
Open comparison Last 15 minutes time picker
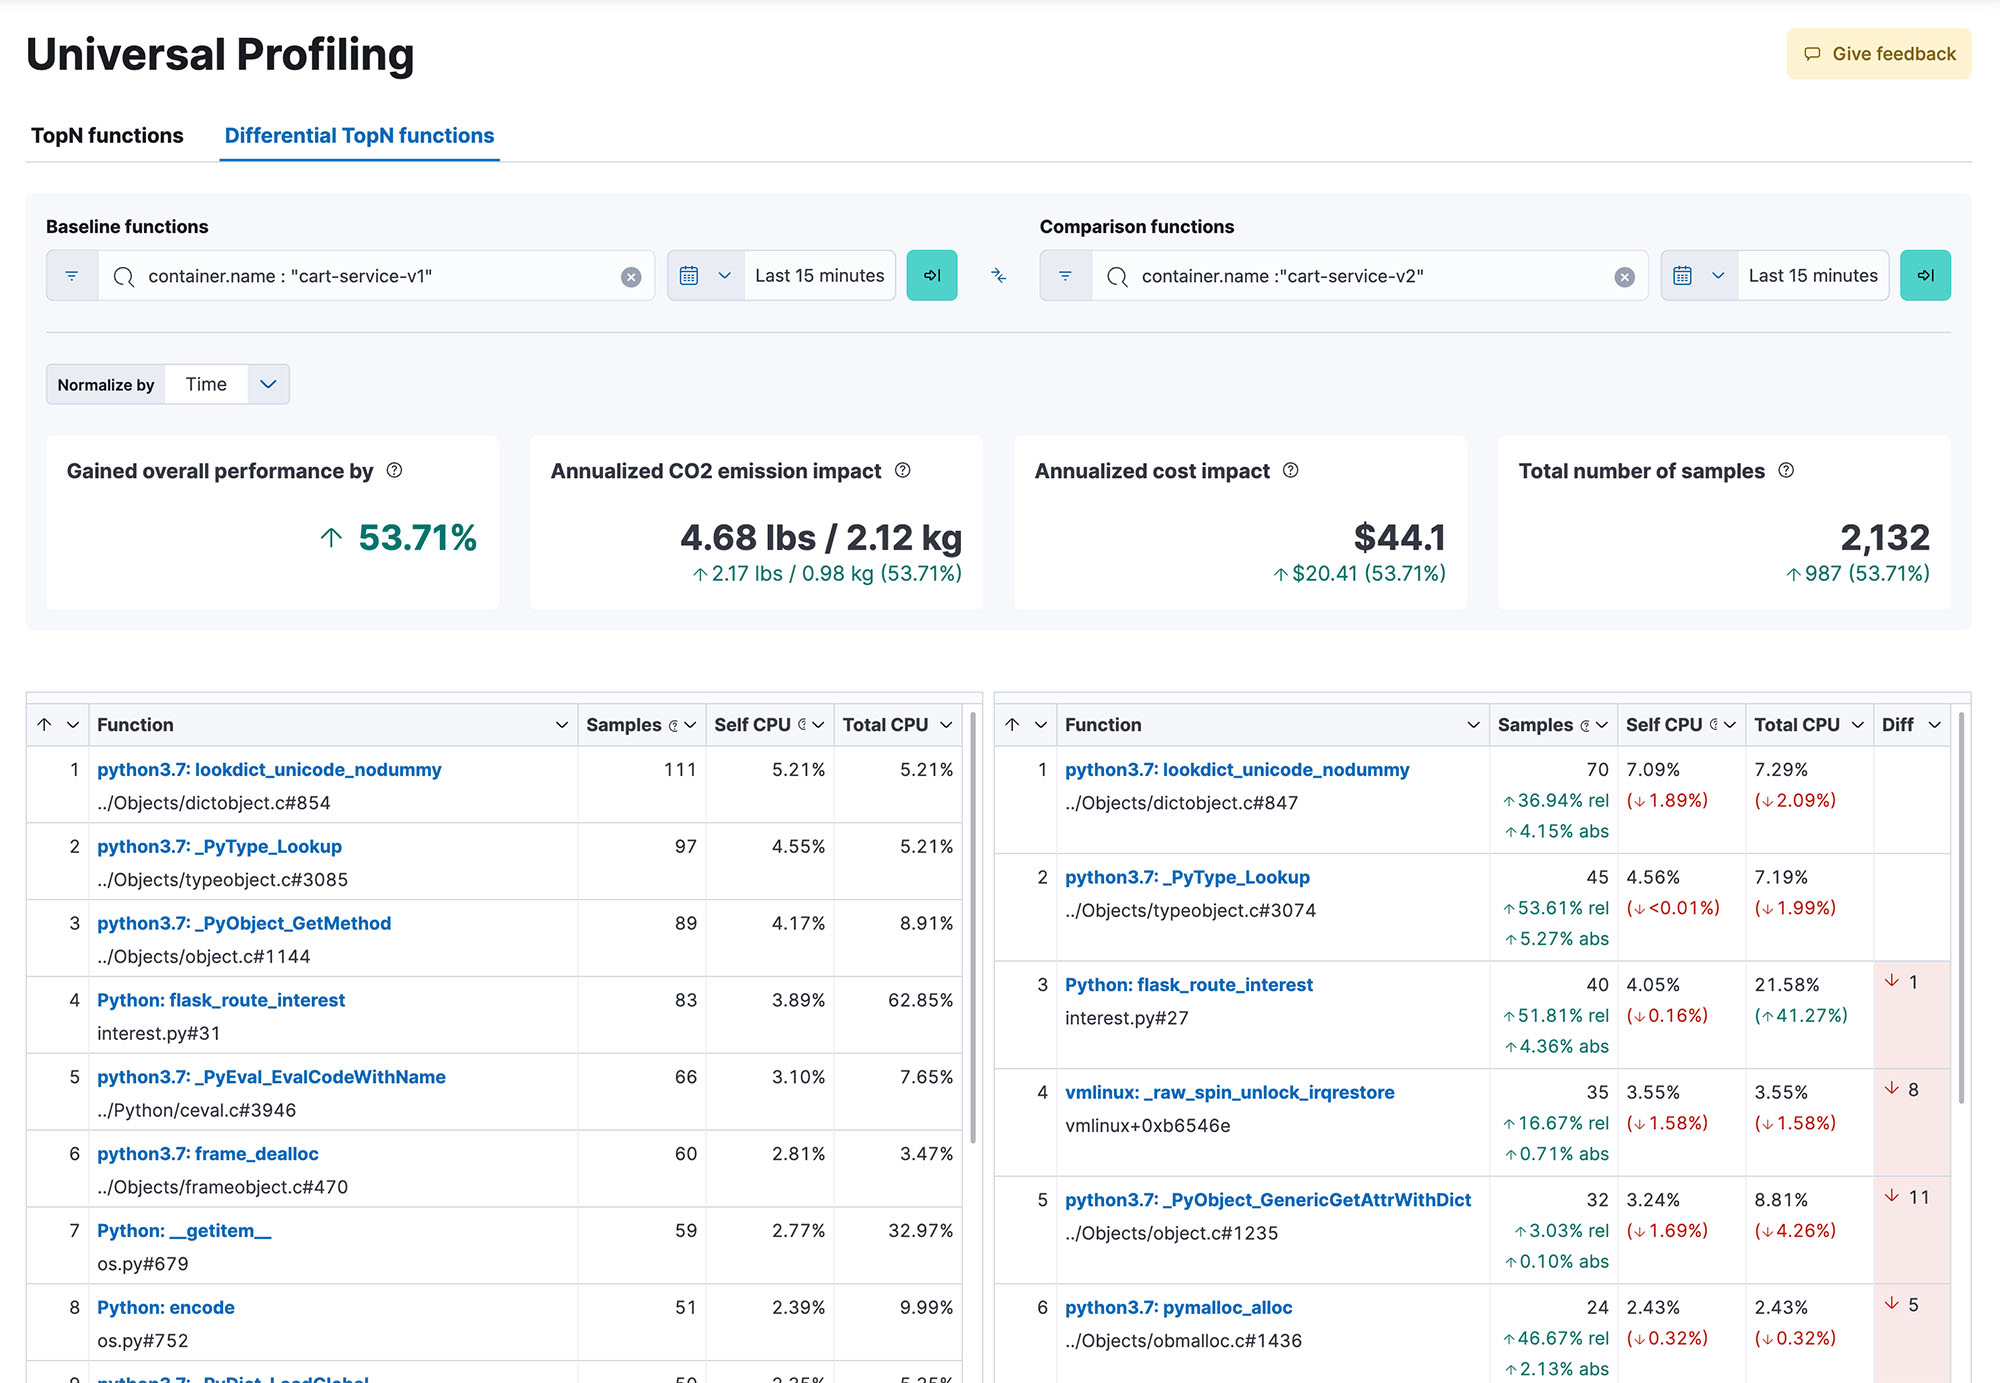point(1813,276)
